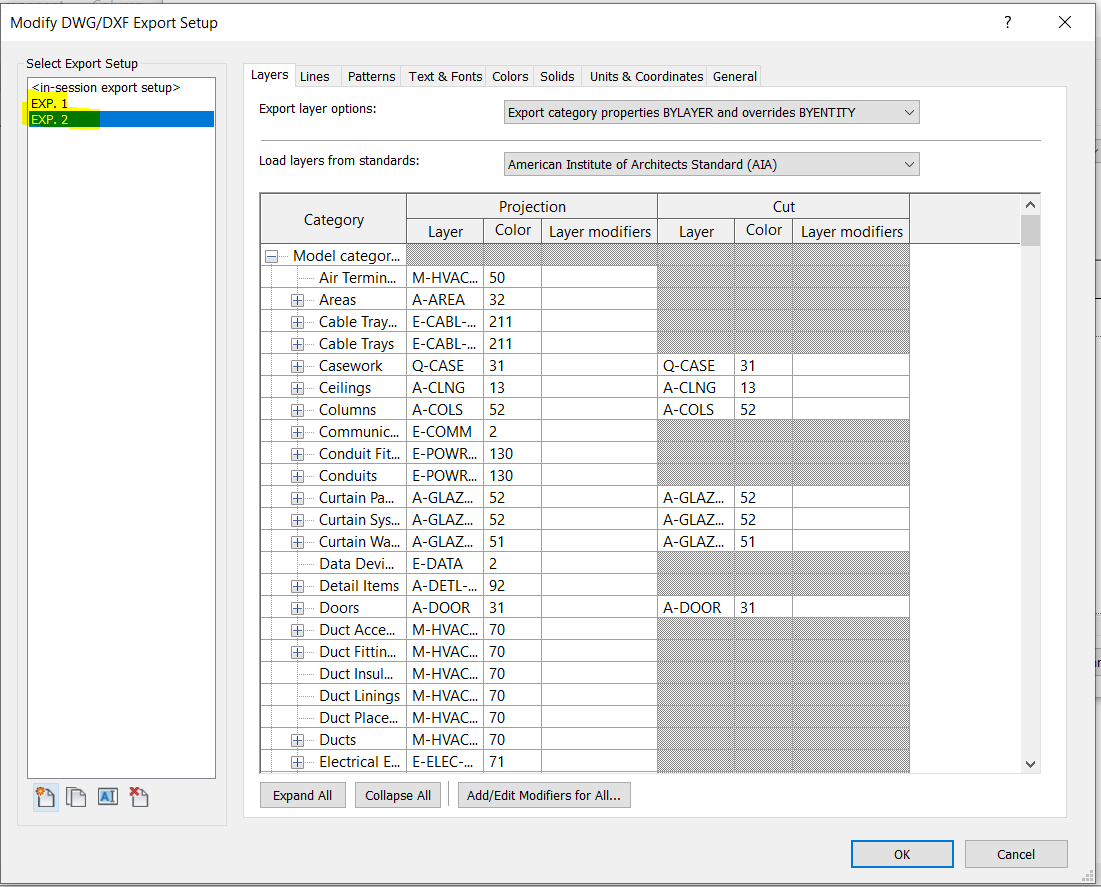The height and width of the screenshot is (887, 1101).
Task: Open the General tab
Action: click(x=734, y=75)
